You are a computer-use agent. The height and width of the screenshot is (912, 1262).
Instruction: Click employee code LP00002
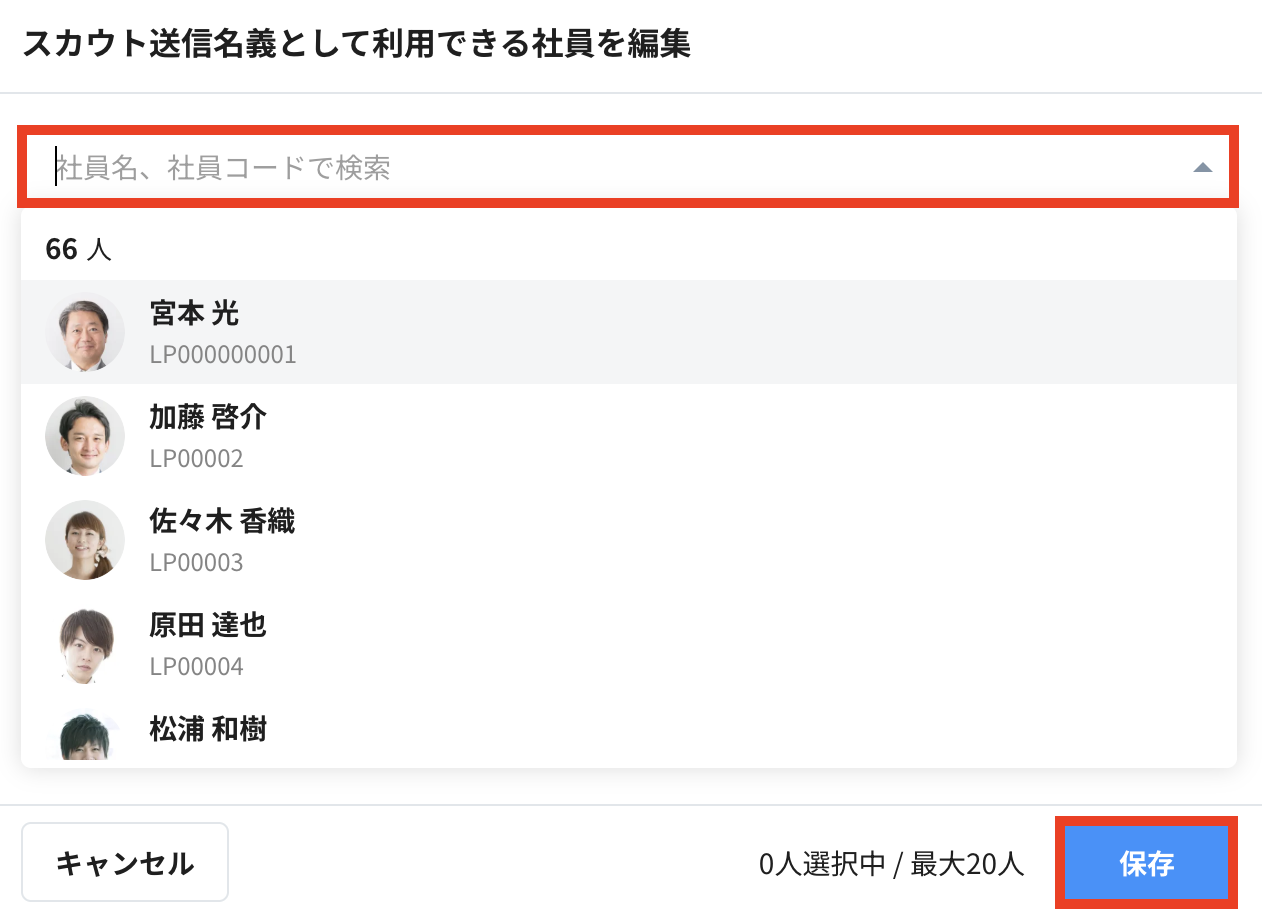point(196,459)
